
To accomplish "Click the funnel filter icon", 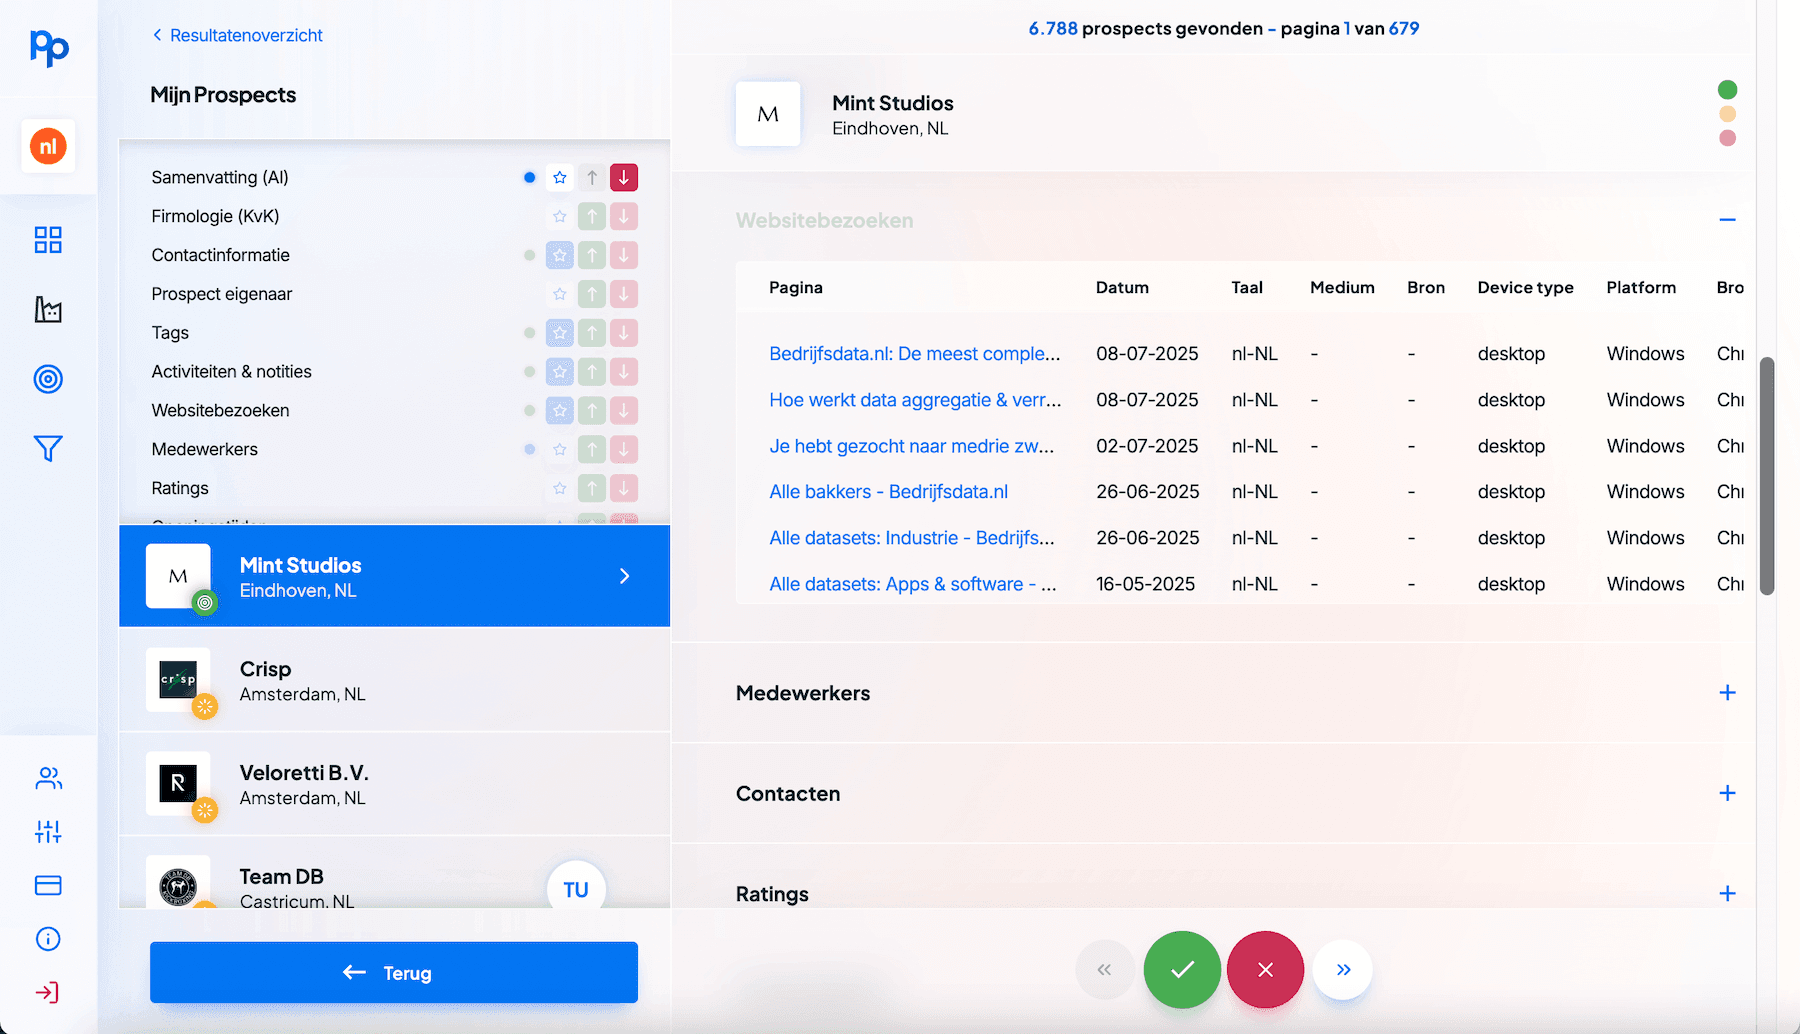I will (x=48, y=448).
